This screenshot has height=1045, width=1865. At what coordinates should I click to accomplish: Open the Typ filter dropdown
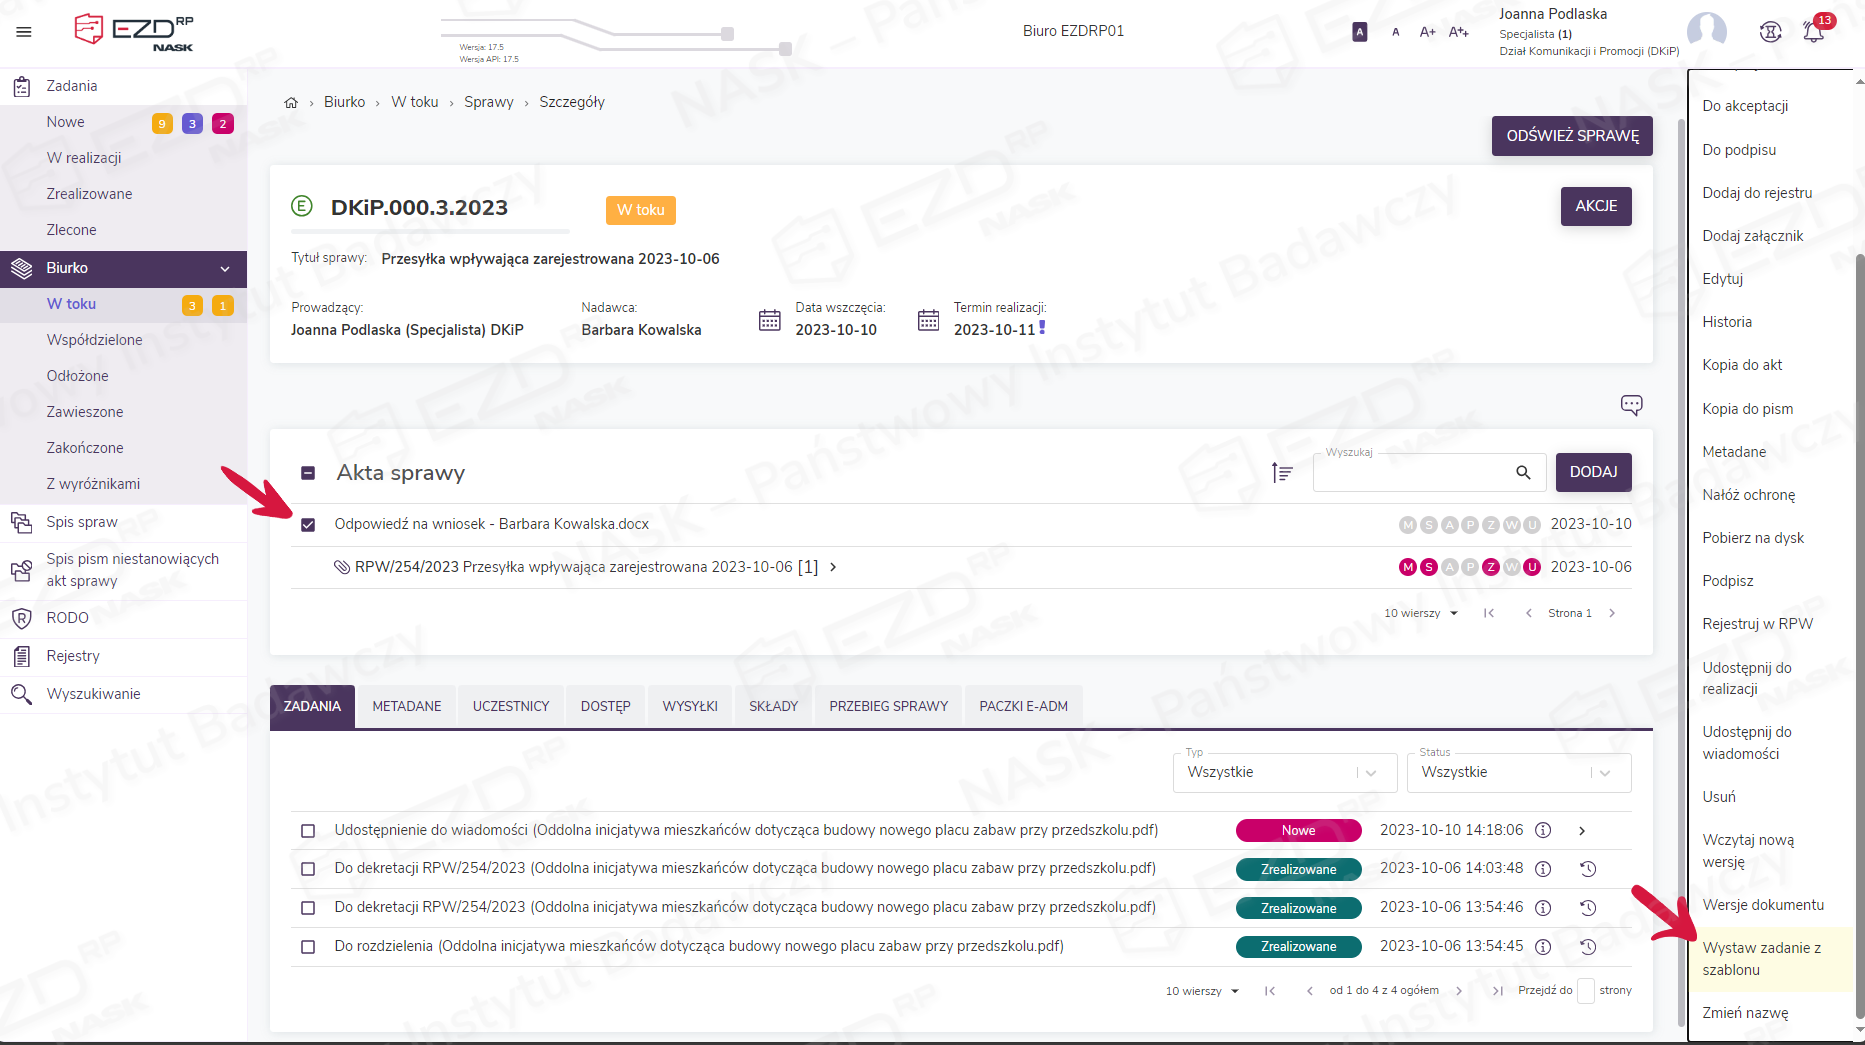click(x=1284, y=773)
